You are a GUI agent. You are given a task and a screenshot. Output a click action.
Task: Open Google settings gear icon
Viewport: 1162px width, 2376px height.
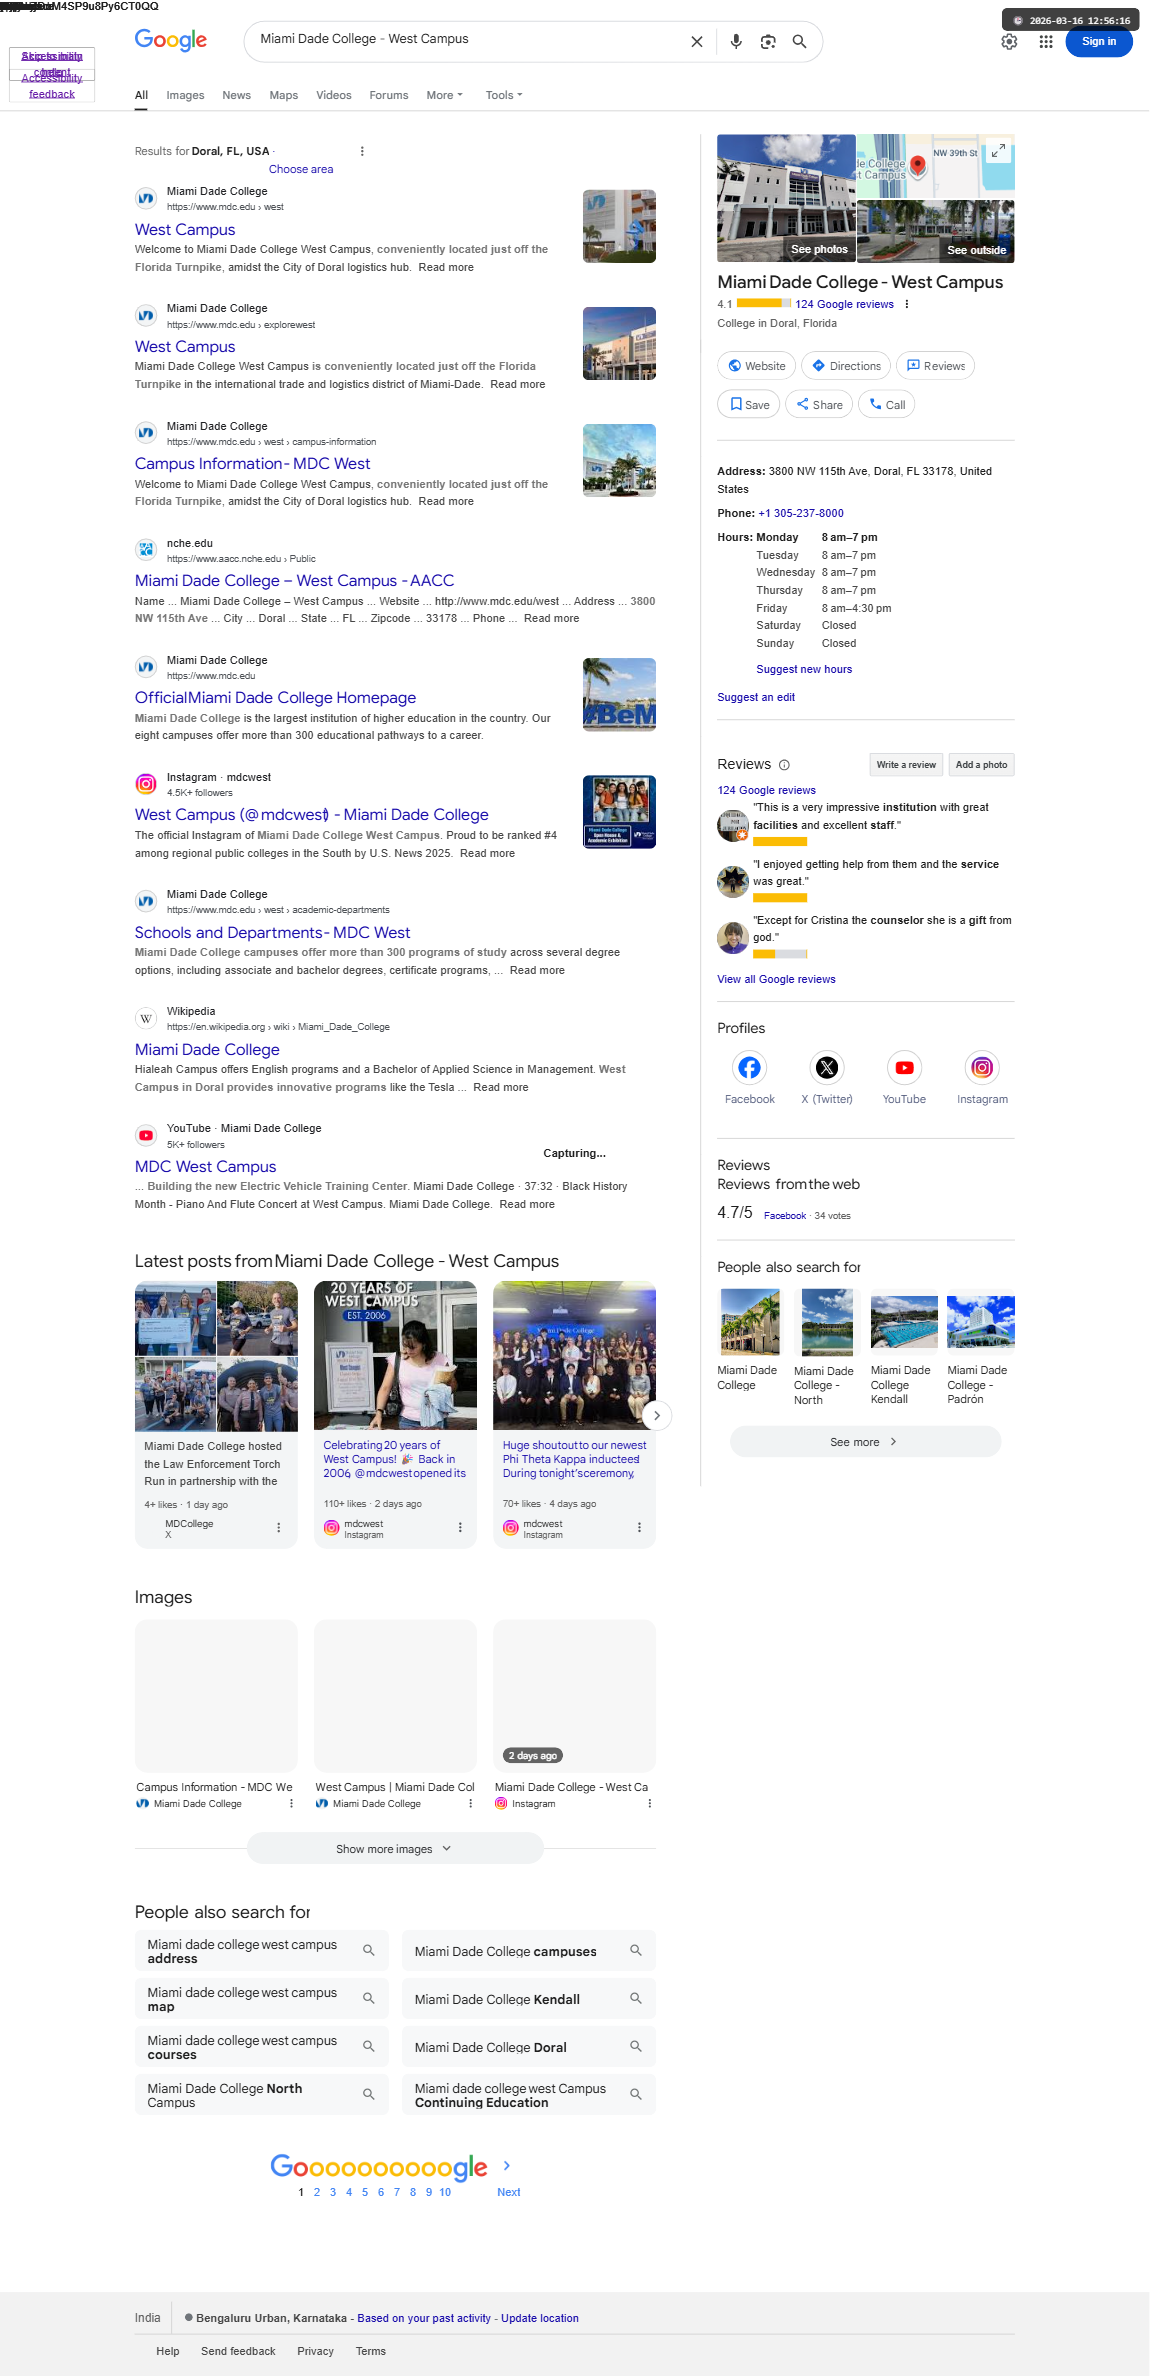tap(1009, 42)
